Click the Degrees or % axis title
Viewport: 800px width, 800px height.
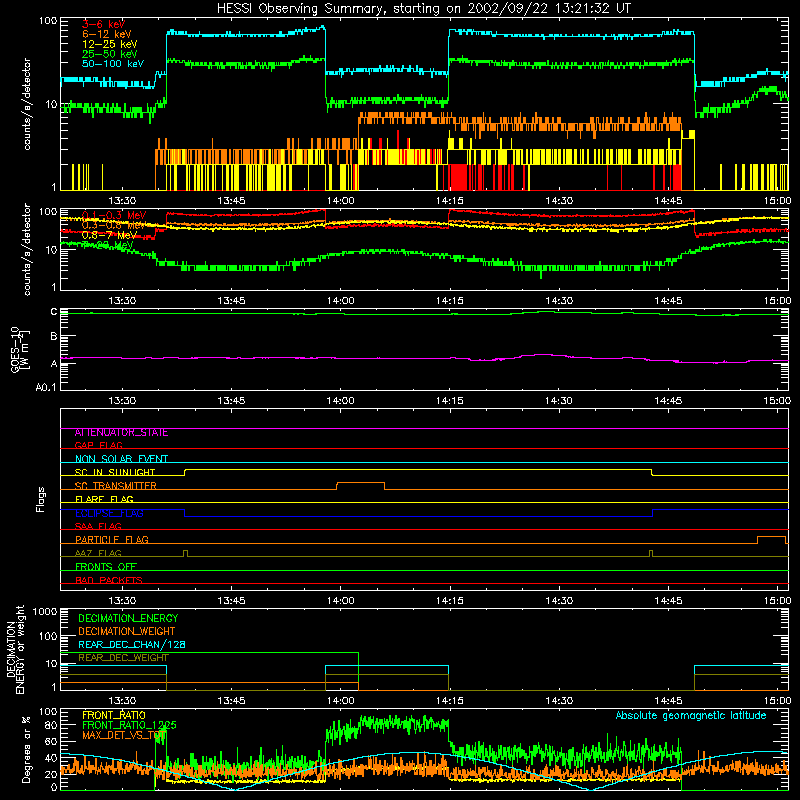click(26, 749)
